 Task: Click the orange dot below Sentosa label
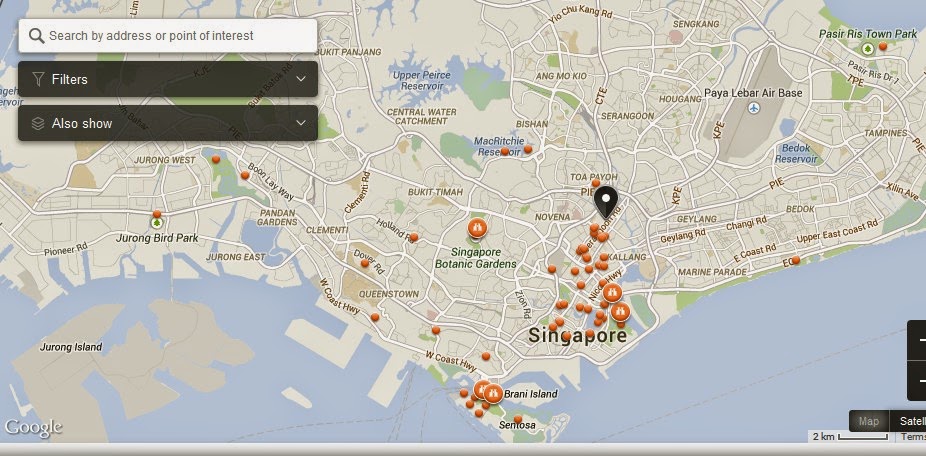click(518, 419)
